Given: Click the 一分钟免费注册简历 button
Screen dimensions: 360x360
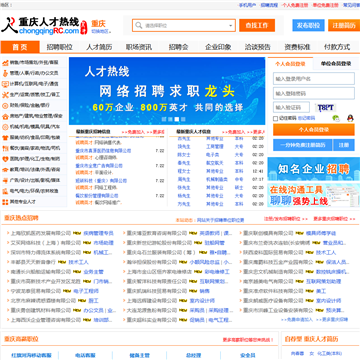Looking at the screenshot, I should click(x=303, y=145).
